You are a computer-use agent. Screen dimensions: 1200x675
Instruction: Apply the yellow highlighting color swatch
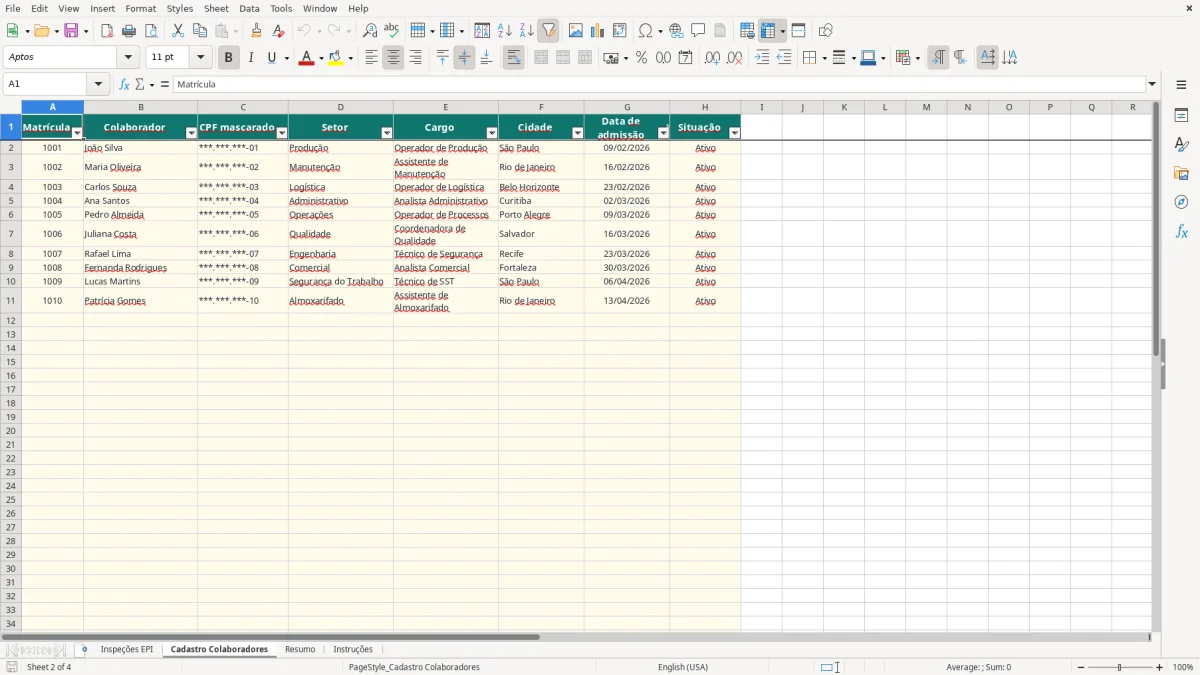pos(336,58)
